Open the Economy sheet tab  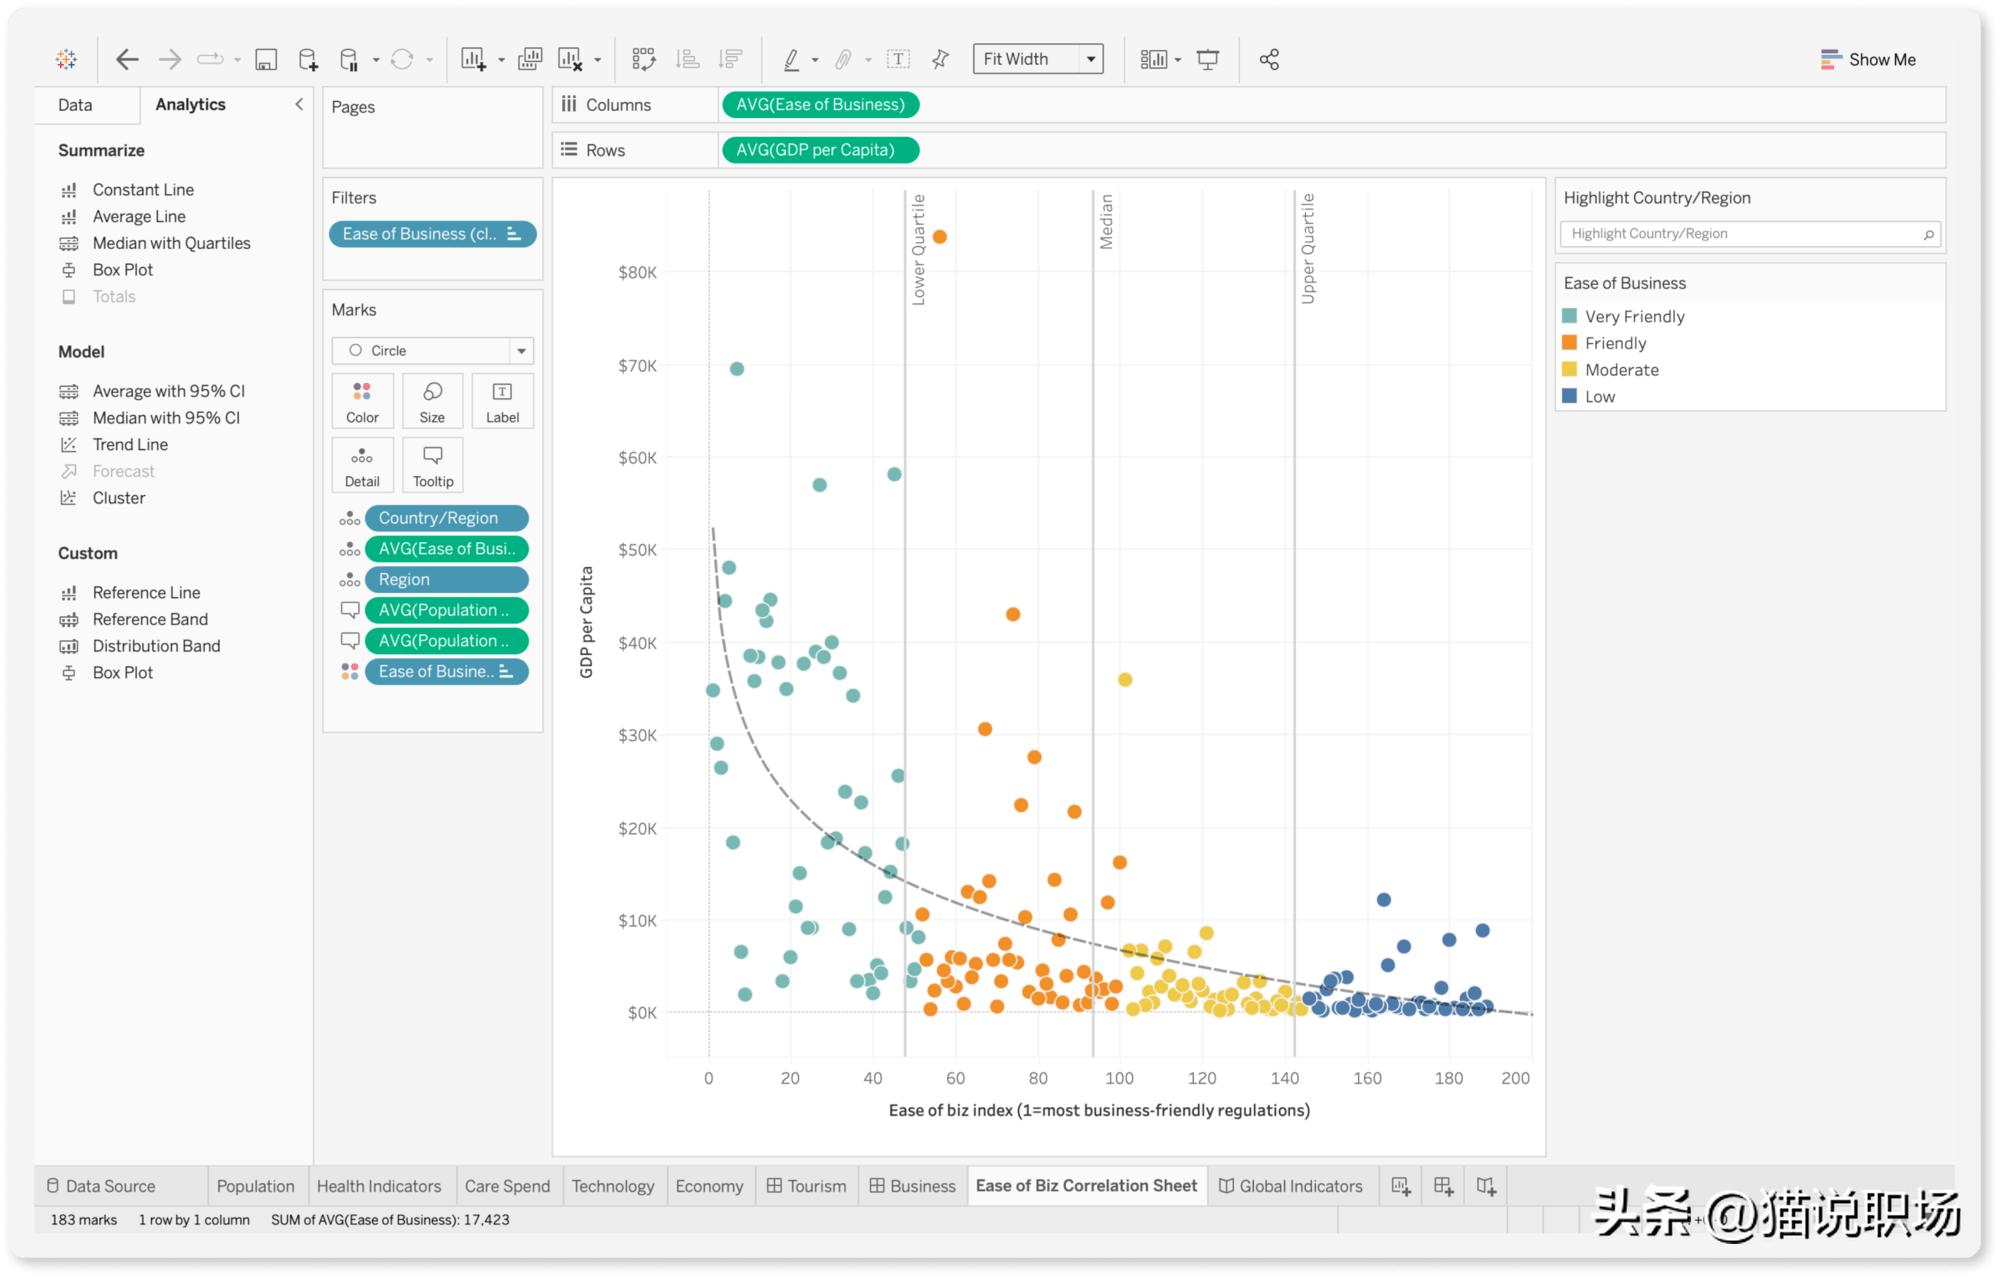click(x=709, y=1186)
